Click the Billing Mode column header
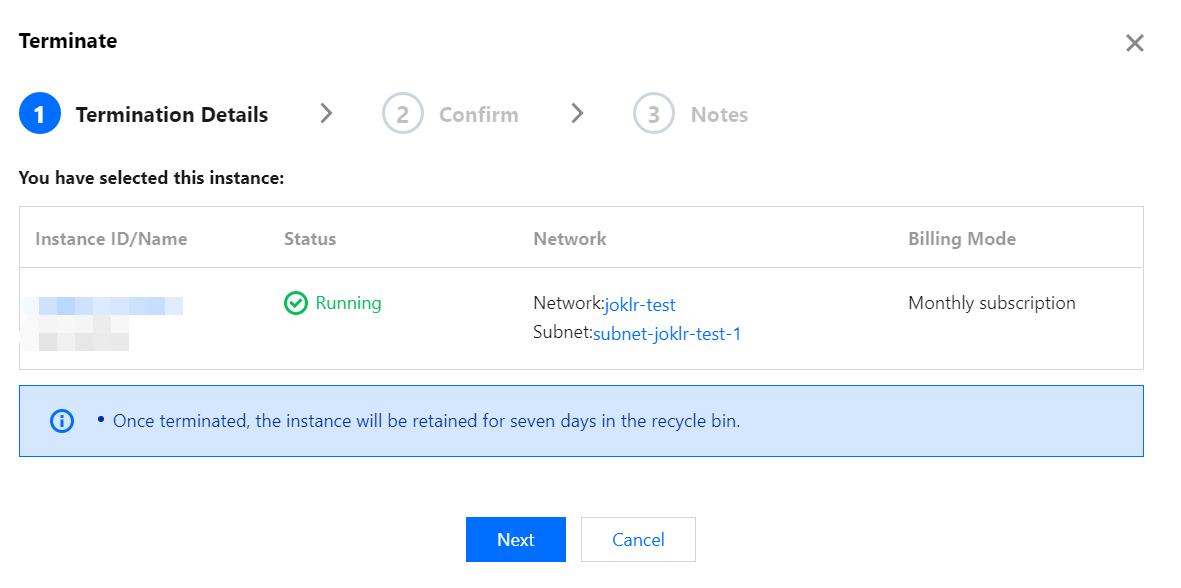This screenshot has width=1181, height=588. pos(961,239)
